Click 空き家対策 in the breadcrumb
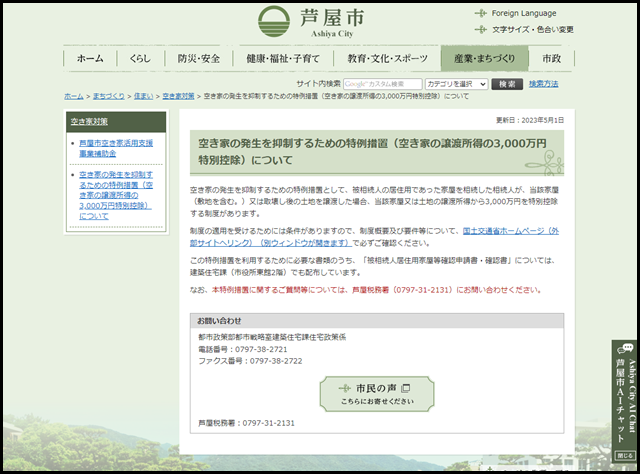Screen dimensions: 640x474 [178, 96]
